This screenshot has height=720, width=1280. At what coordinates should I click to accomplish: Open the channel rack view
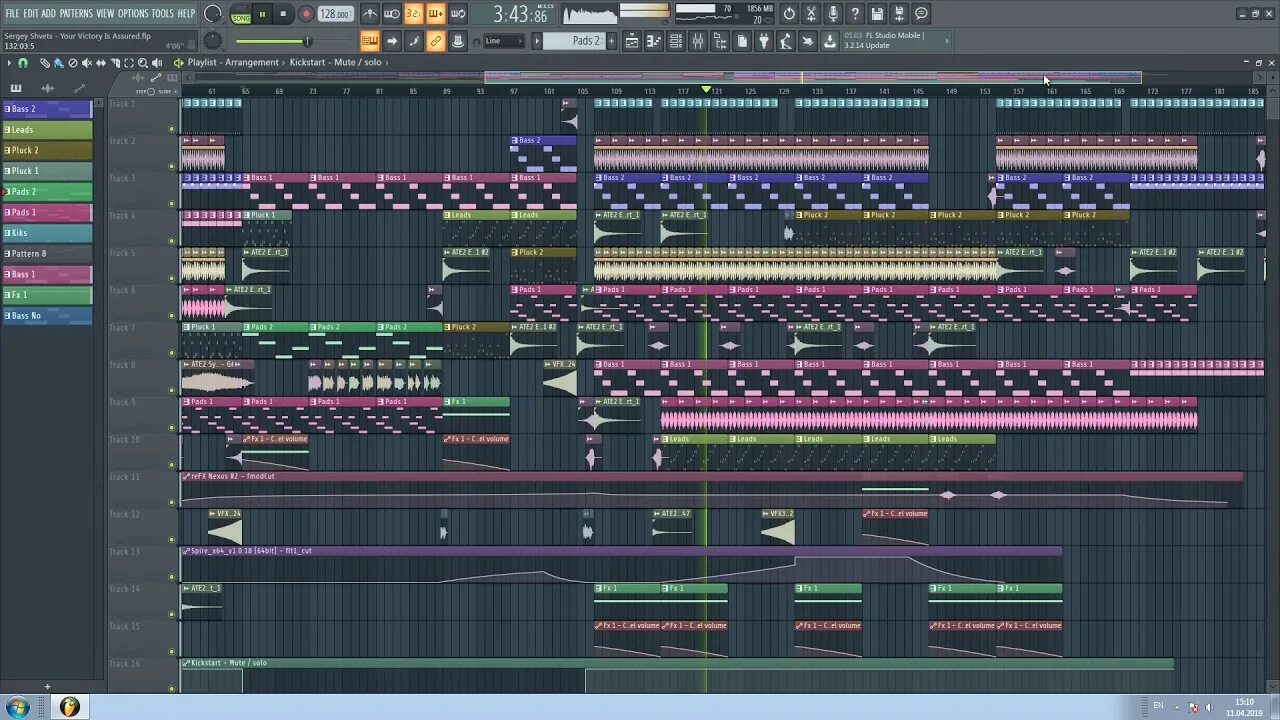[676, 41]
